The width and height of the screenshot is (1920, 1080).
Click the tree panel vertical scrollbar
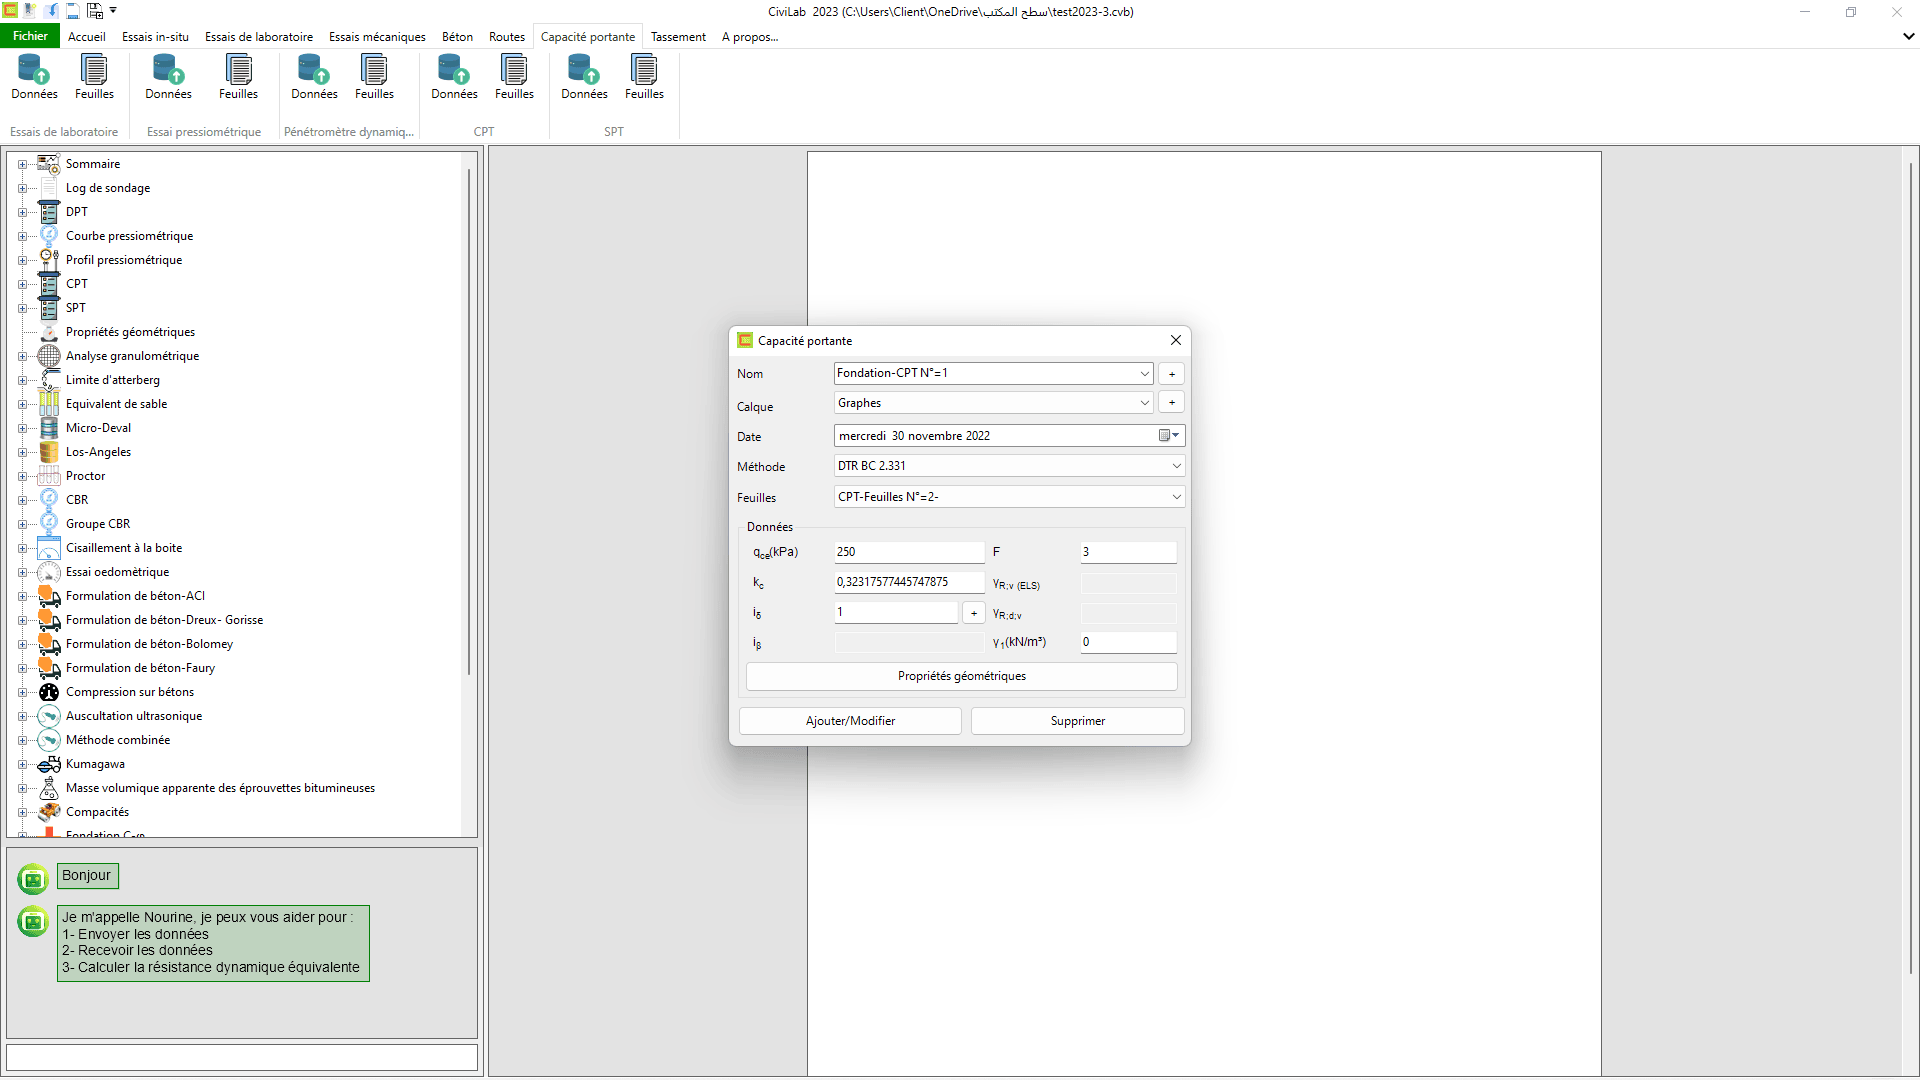(x=468, y=420)
